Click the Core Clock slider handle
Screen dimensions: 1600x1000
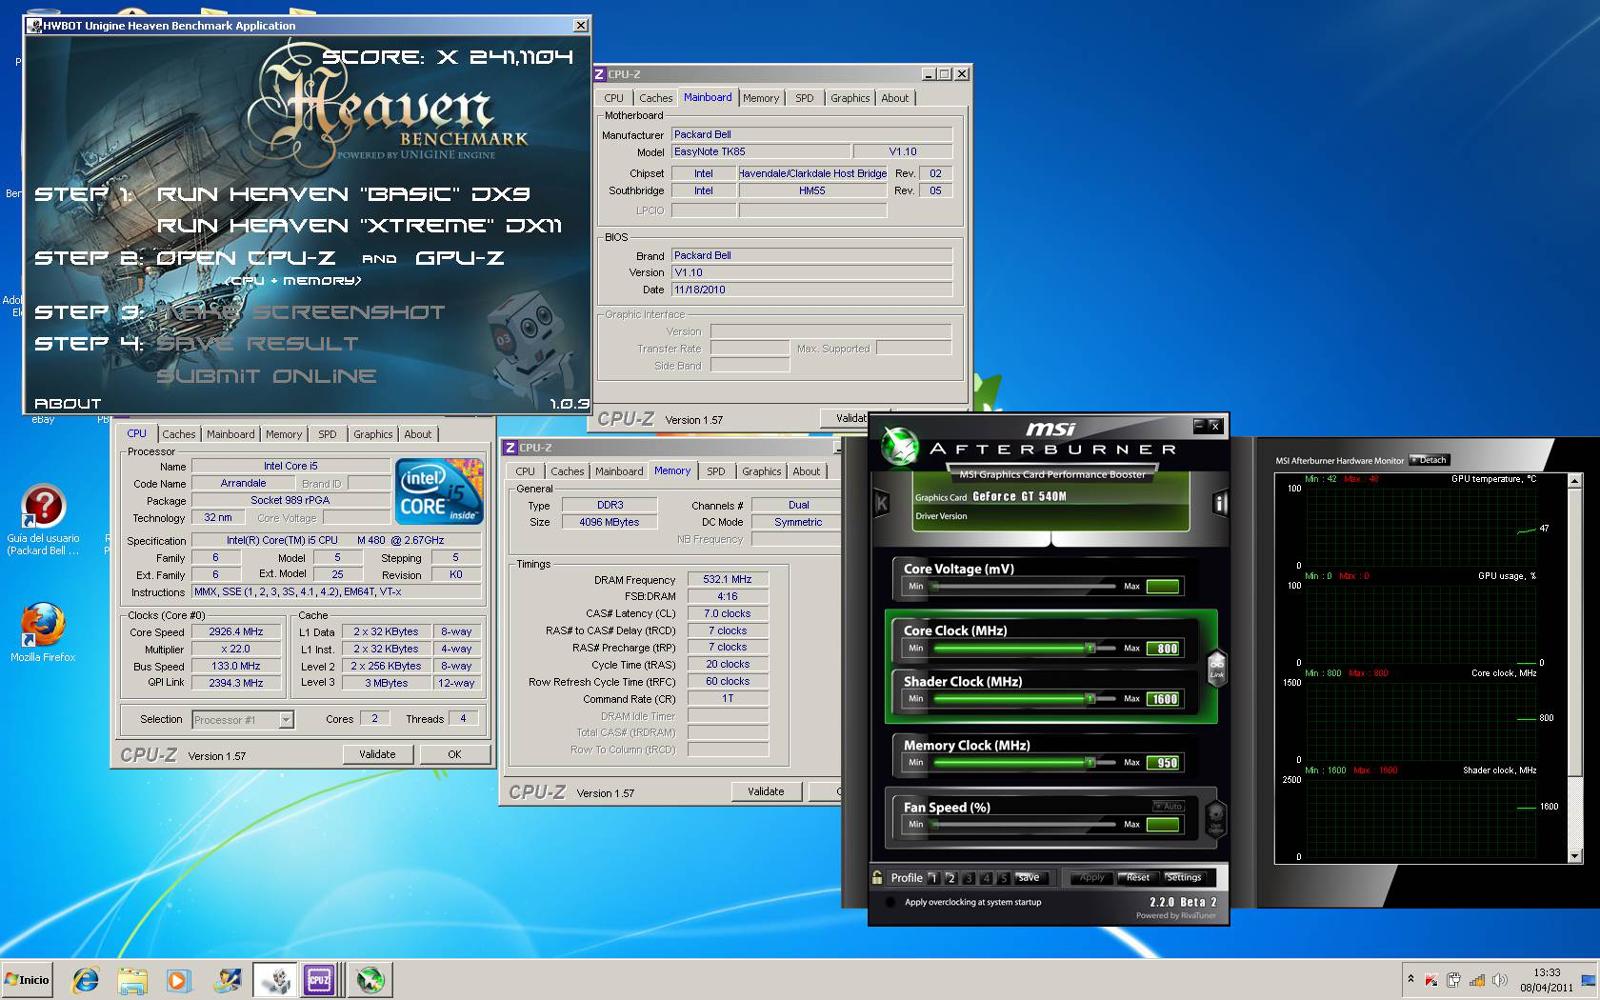(x=1091, y=648)
